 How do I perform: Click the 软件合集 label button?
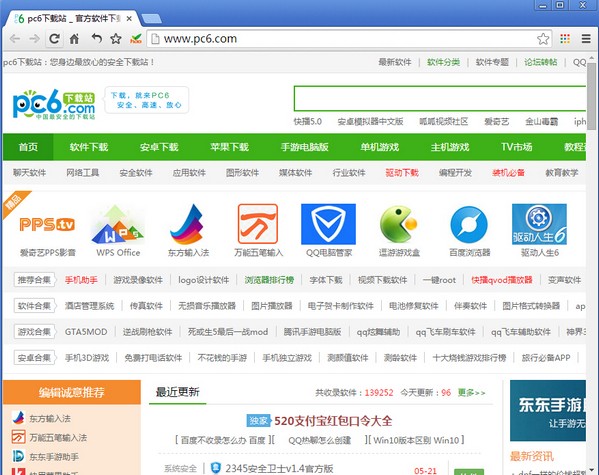click(34, 306)
